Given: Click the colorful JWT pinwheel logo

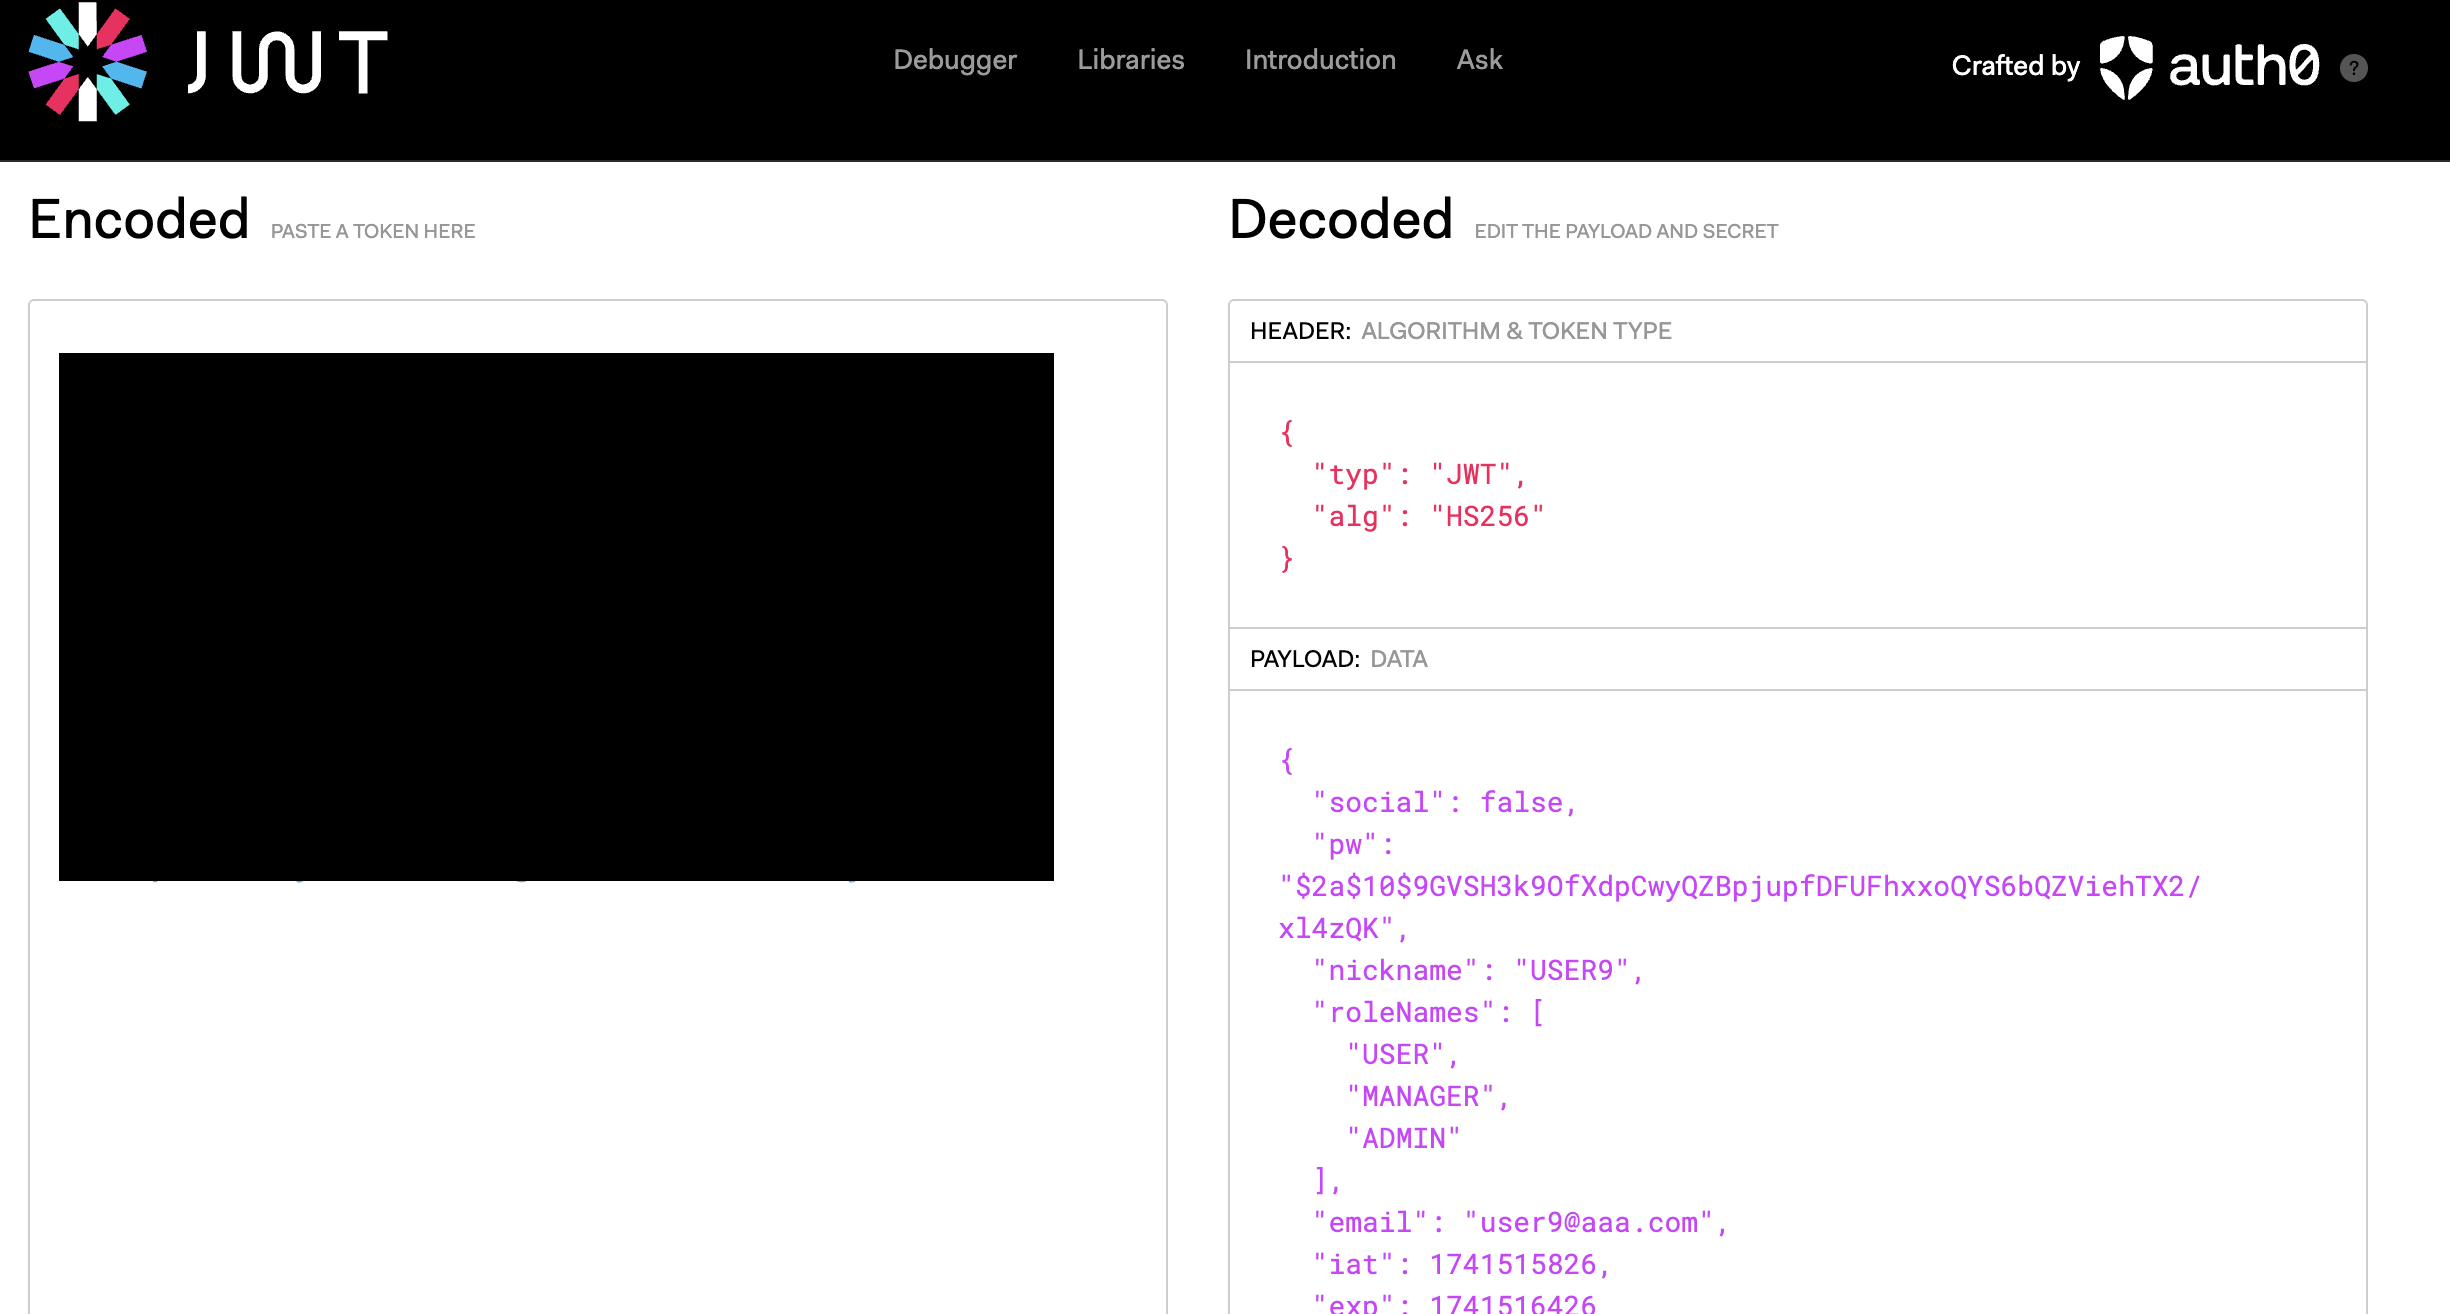Looking at the screenshot, I should coord(88,62).
